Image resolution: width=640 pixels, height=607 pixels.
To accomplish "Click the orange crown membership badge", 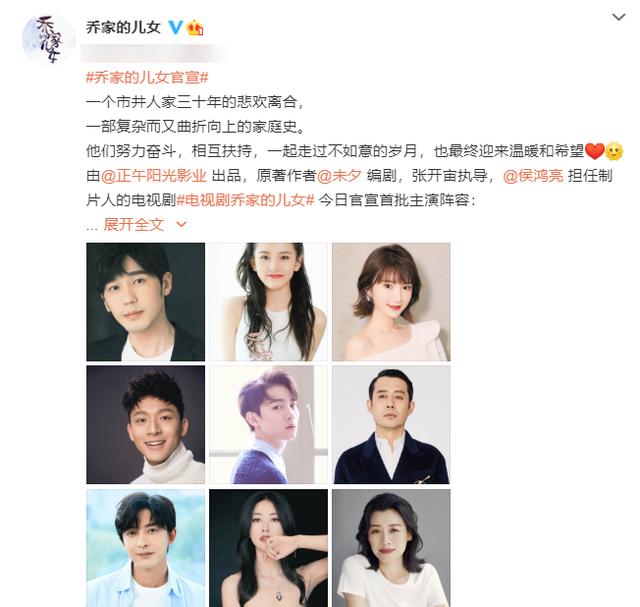I will click(x=195, y=28).
